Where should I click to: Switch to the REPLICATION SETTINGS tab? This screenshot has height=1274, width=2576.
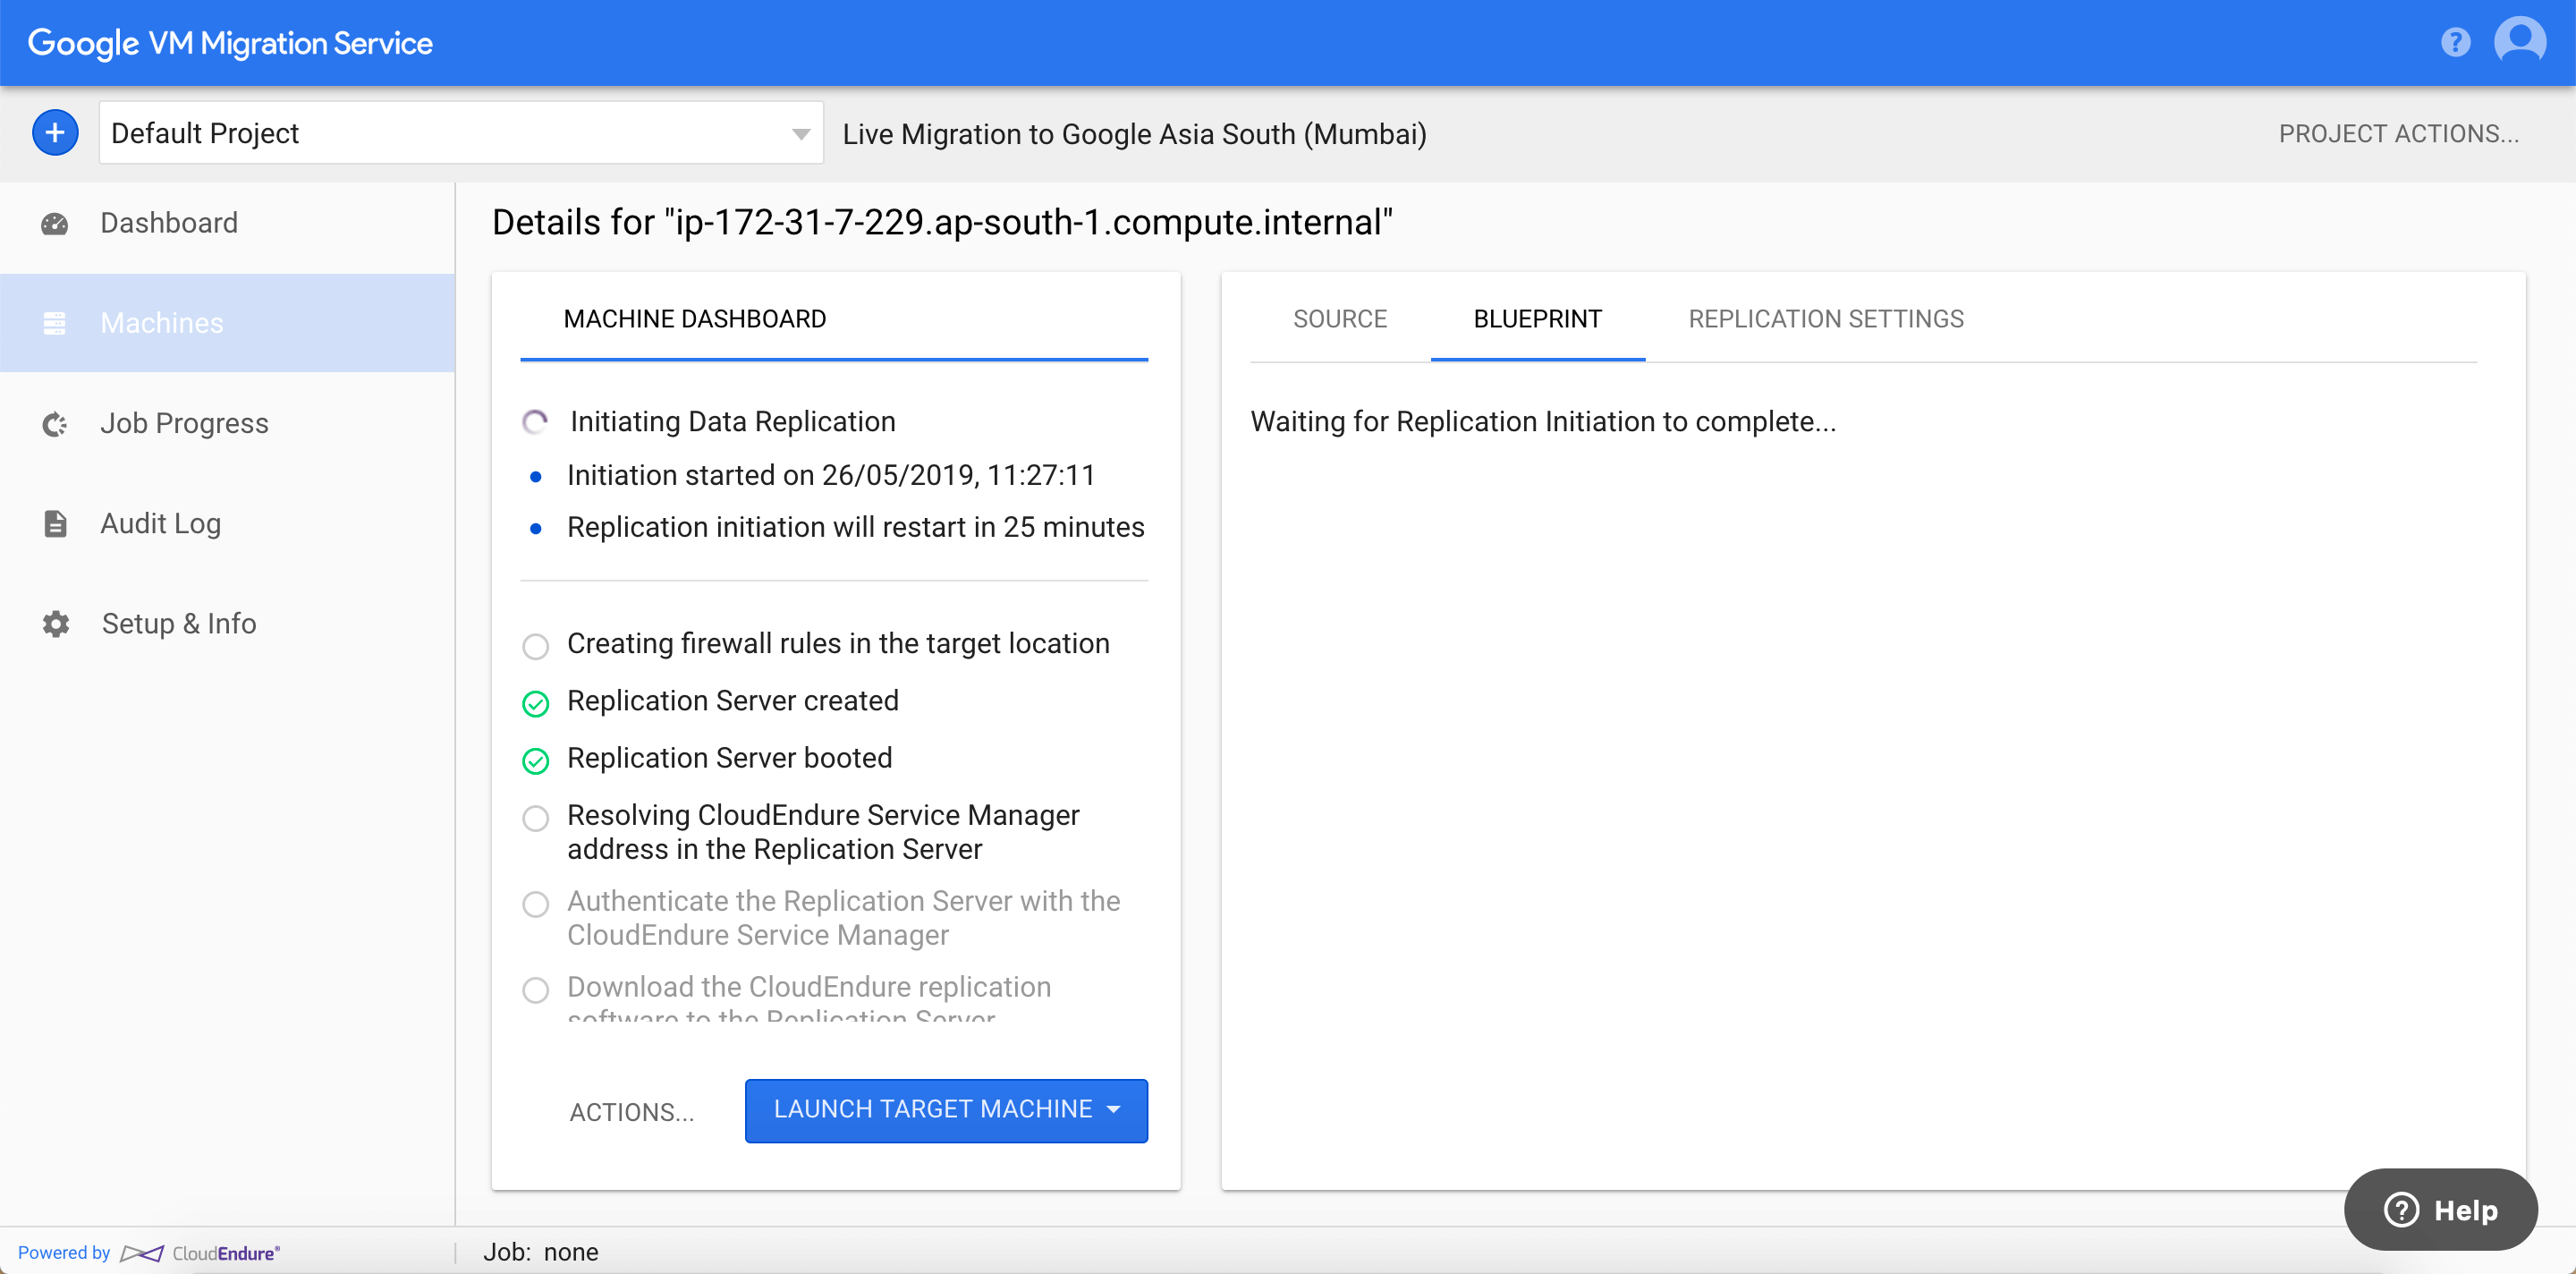pos(1826,319)
